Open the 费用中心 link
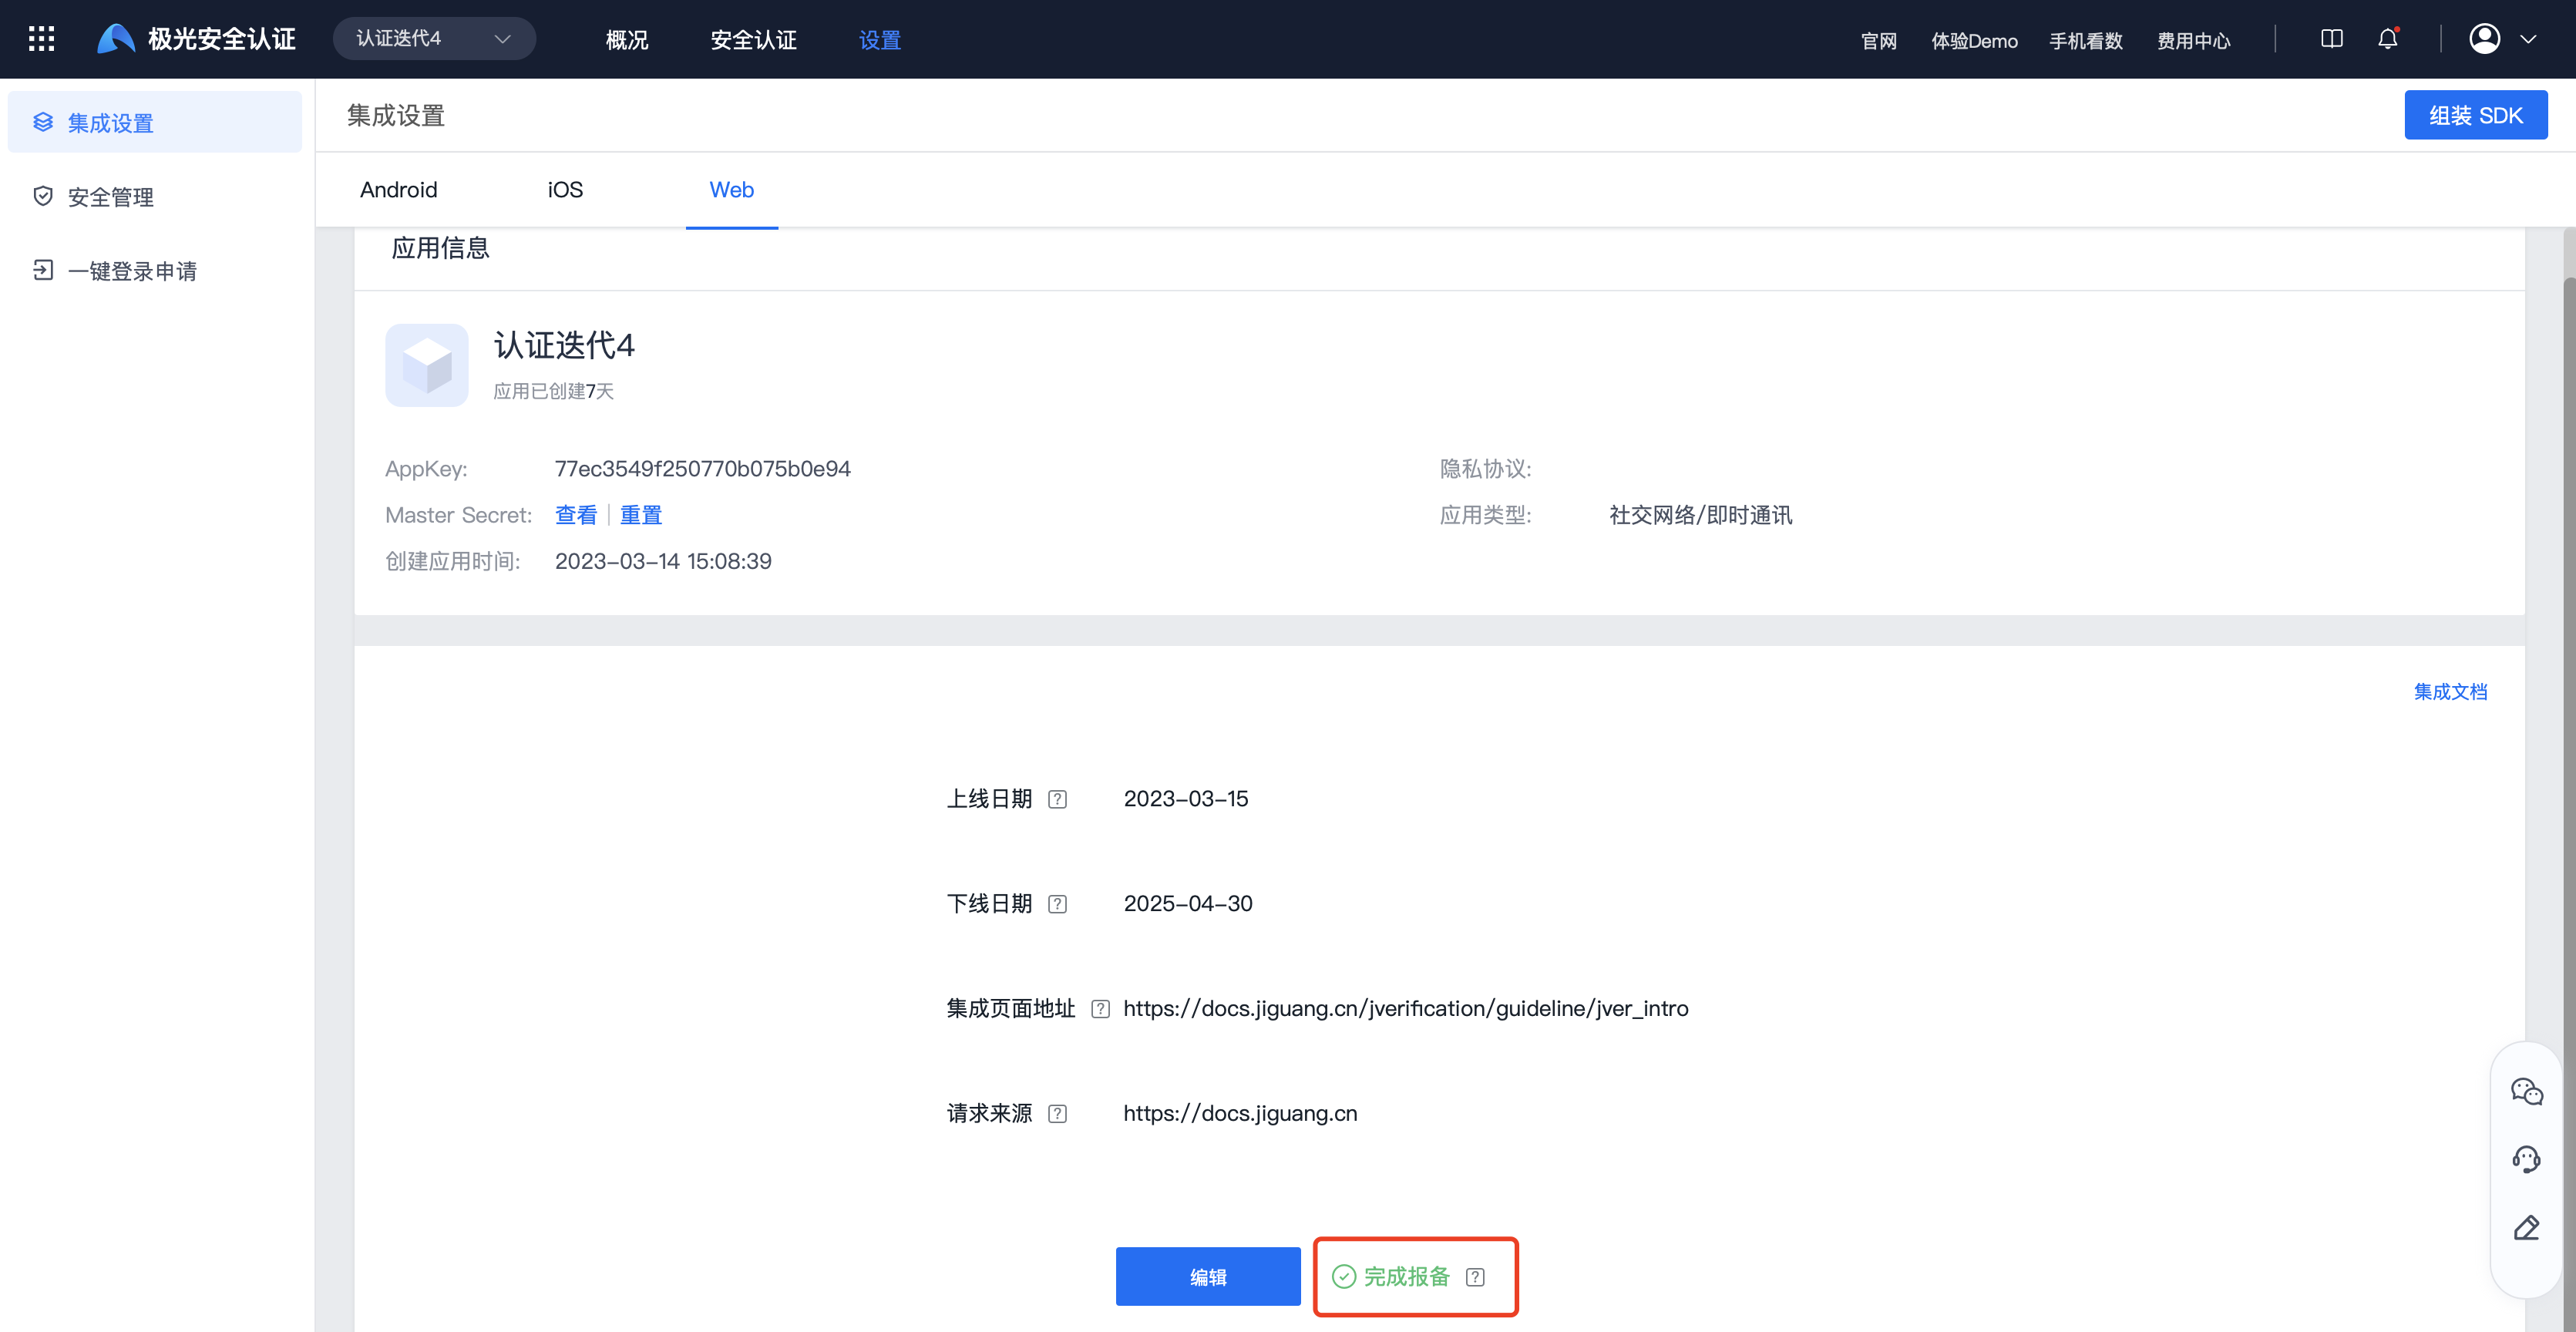Screen dimensions: 2576x1332 [x=2194, y=41]
